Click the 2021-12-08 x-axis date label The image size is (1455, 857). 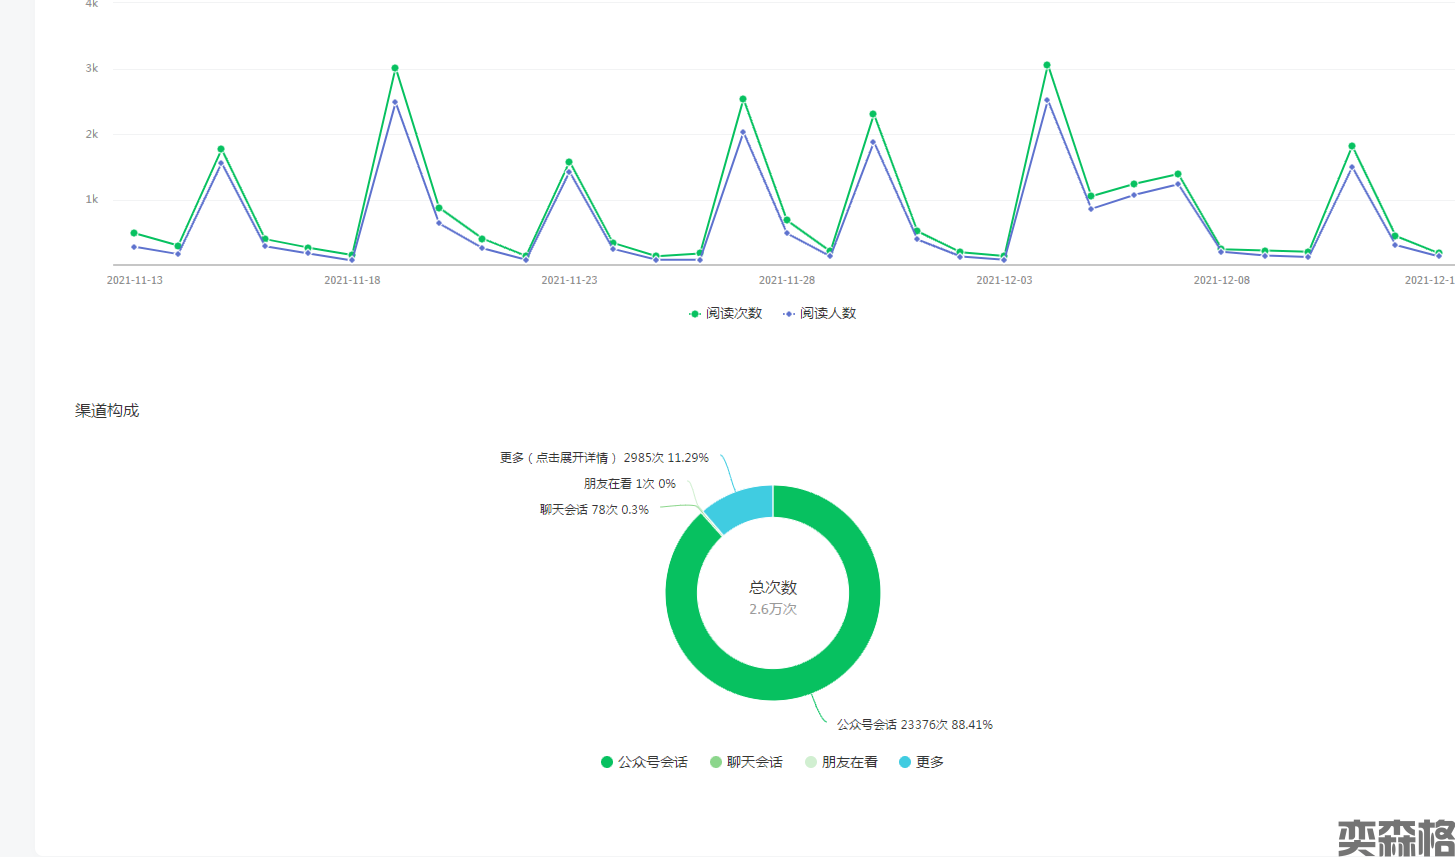coord(1221,281)
